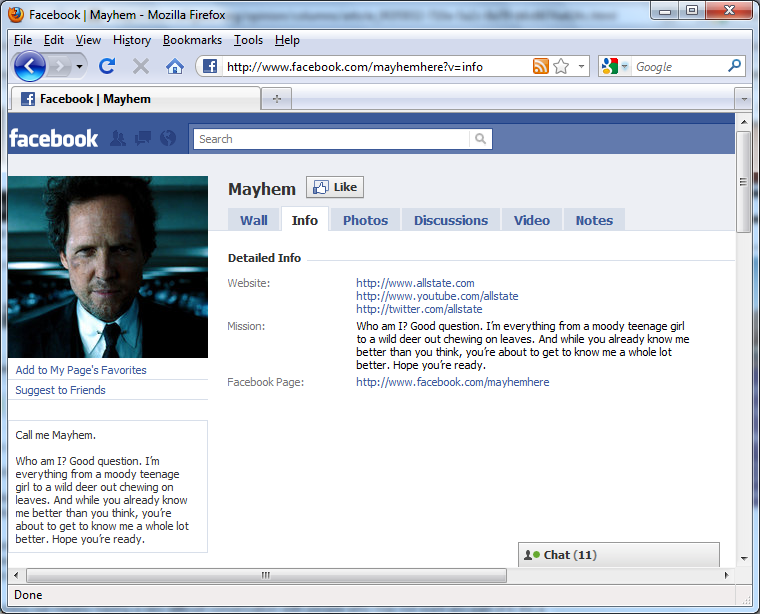Open the Facebook notifications globe icon

168,139
